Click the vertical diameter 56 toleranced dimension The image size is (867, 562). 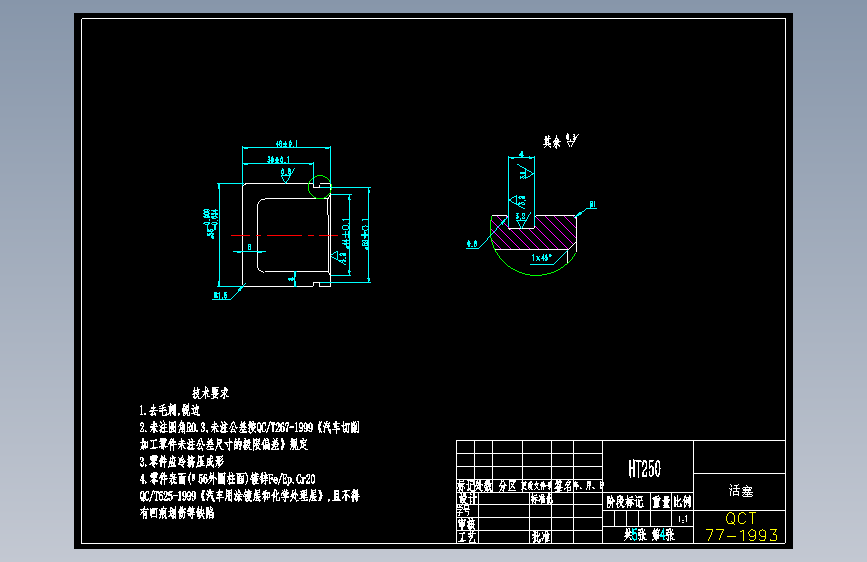click(x=211, y=223)
